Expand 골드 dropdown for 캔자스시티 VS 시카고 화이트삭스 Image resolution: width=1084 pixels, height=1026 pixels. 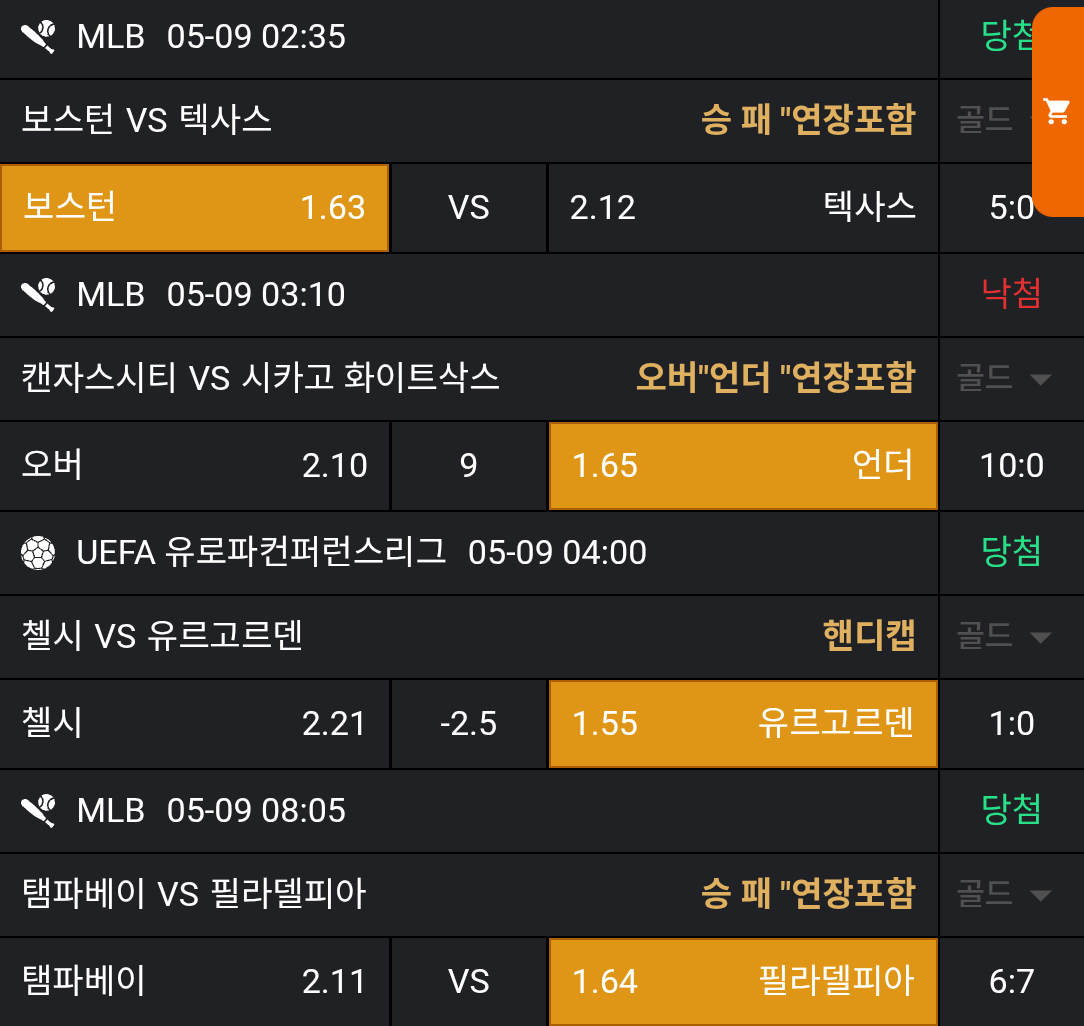pyautogui.click(x=1004, y=379)
